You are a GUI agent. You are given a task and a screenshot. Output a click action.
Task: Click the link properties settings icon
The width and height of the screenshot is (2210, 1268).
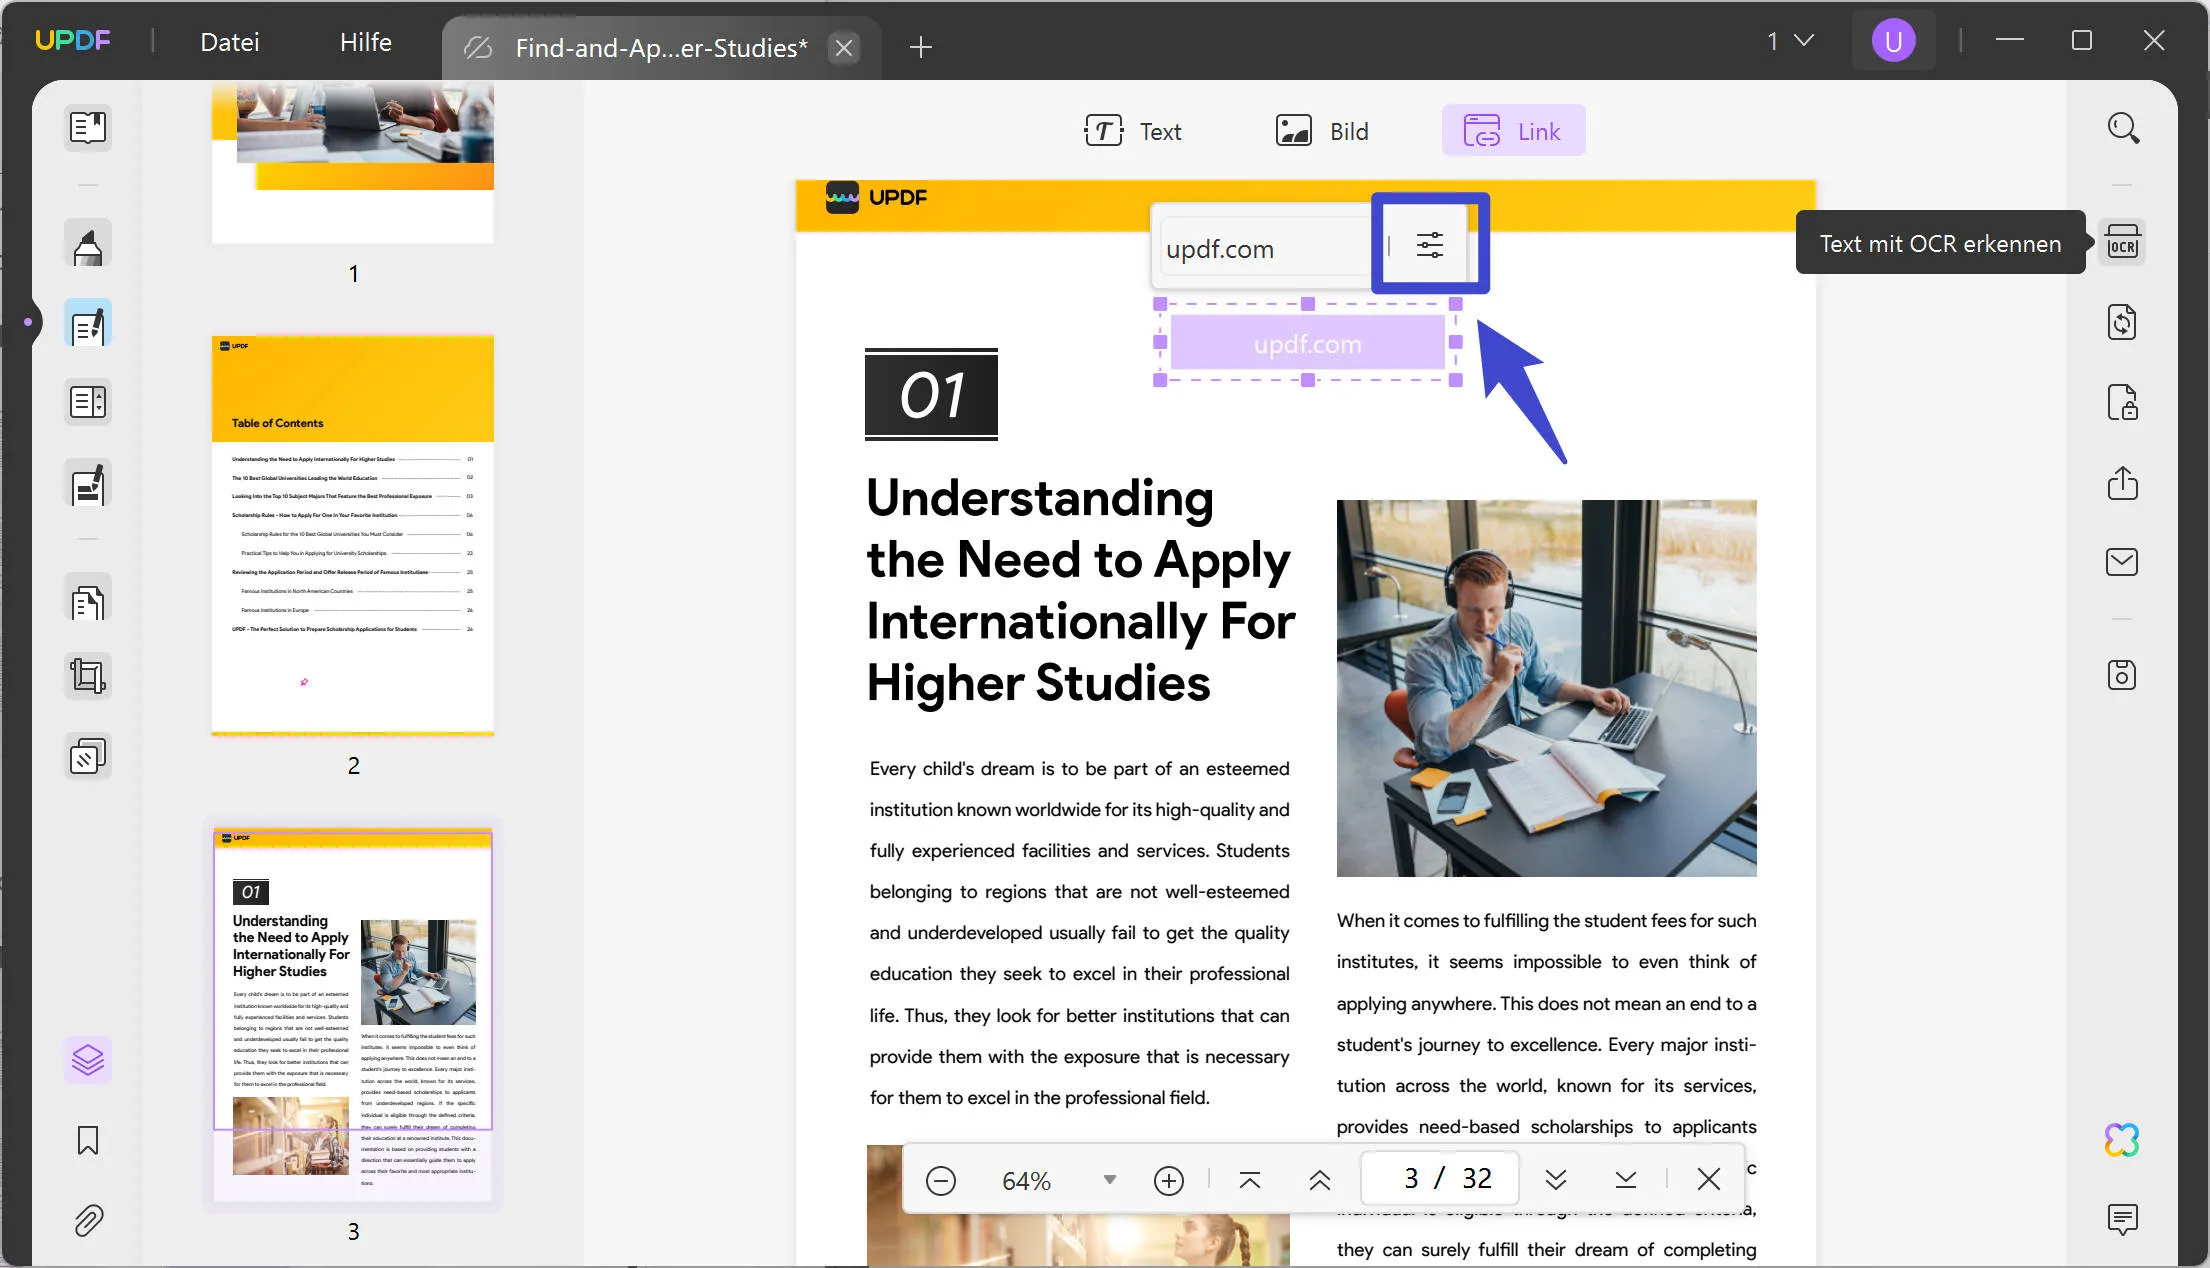coord(1429,245)
